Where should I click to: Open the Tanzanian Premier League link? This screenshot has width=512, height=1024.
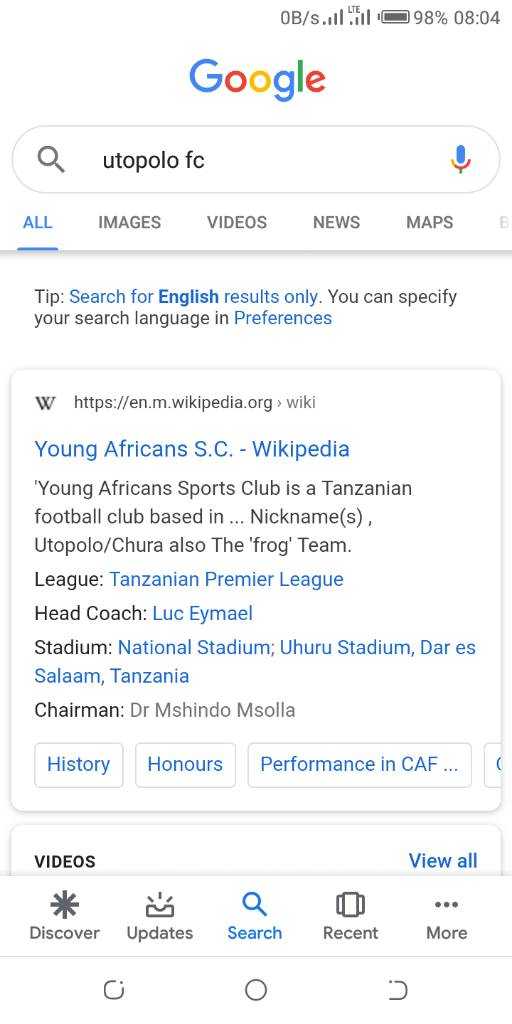[x=226, y=579]
